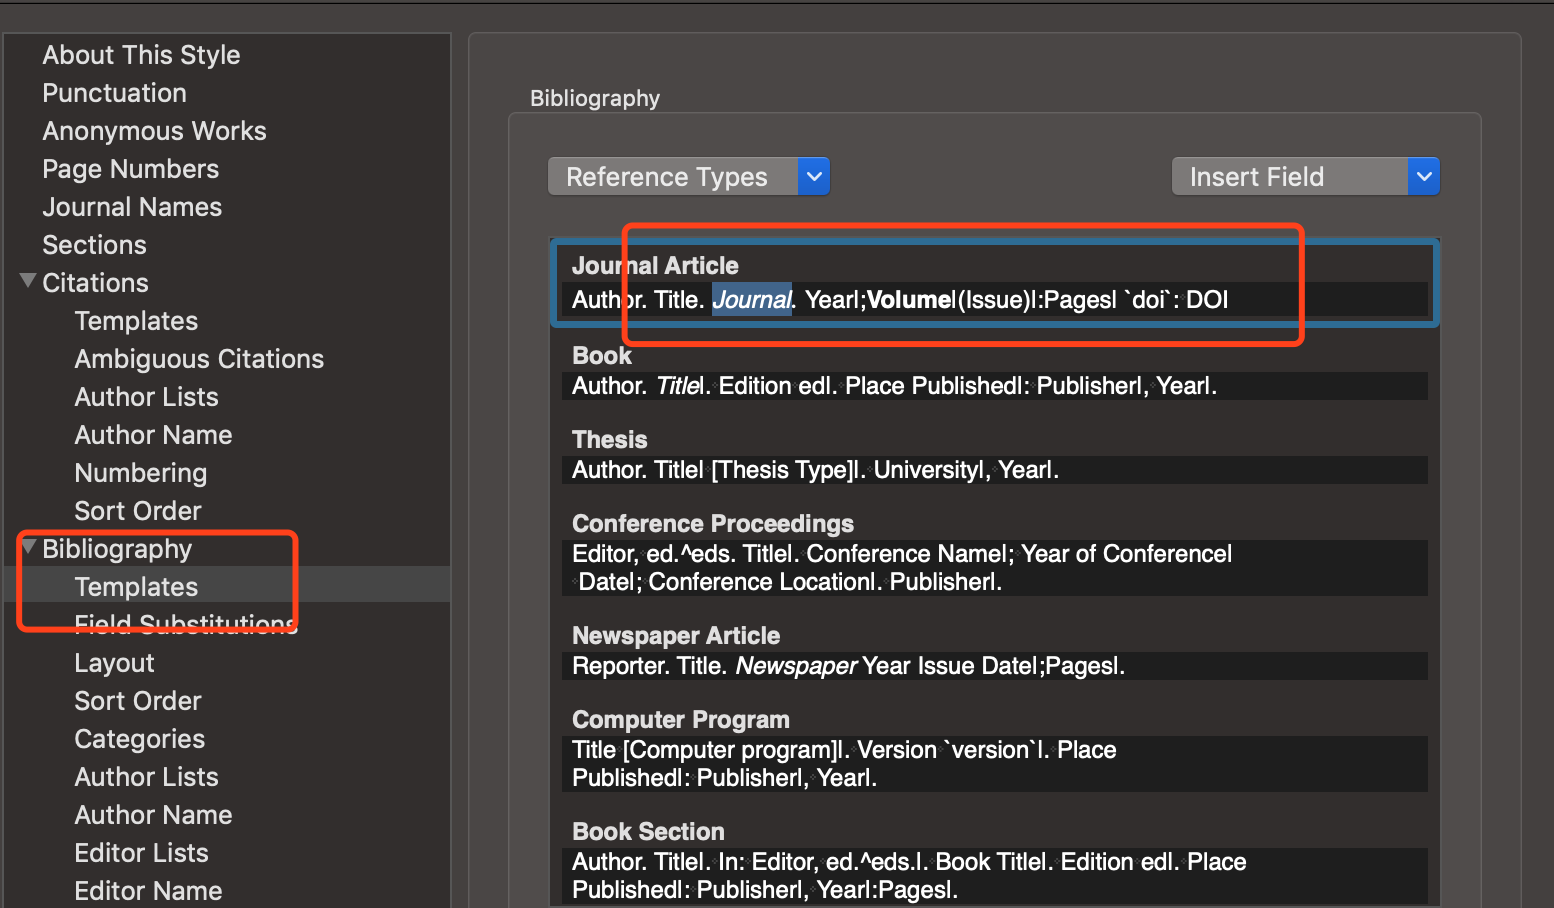Click the Computer Program template field

[995, 764]
